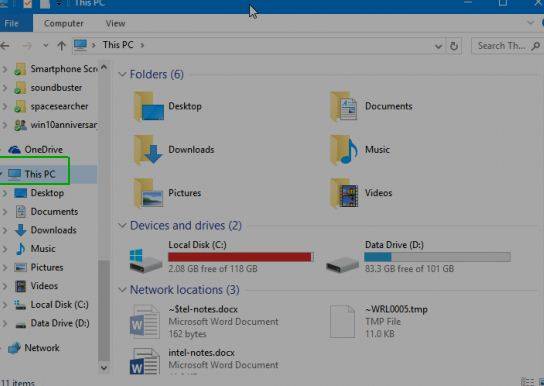Expand the soundbuster tree node
Image resolution: width=544 pixels, height=386 pixels.
pyautogui.click(x=5, y=87)
